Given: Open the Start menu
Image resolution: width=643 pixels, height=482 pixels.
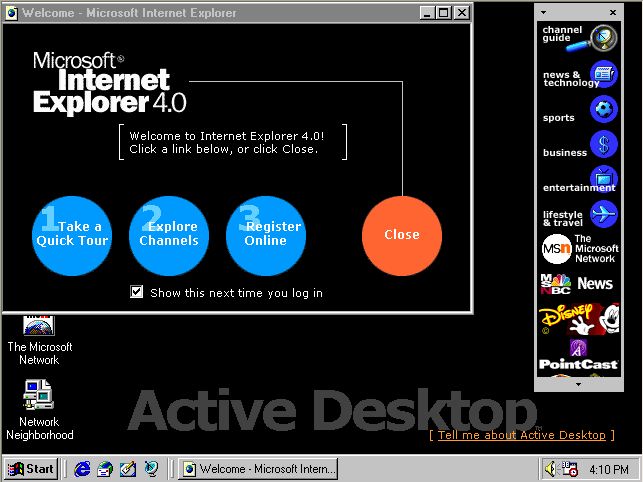Looking at the screenshot, I should tap(31, 468).
